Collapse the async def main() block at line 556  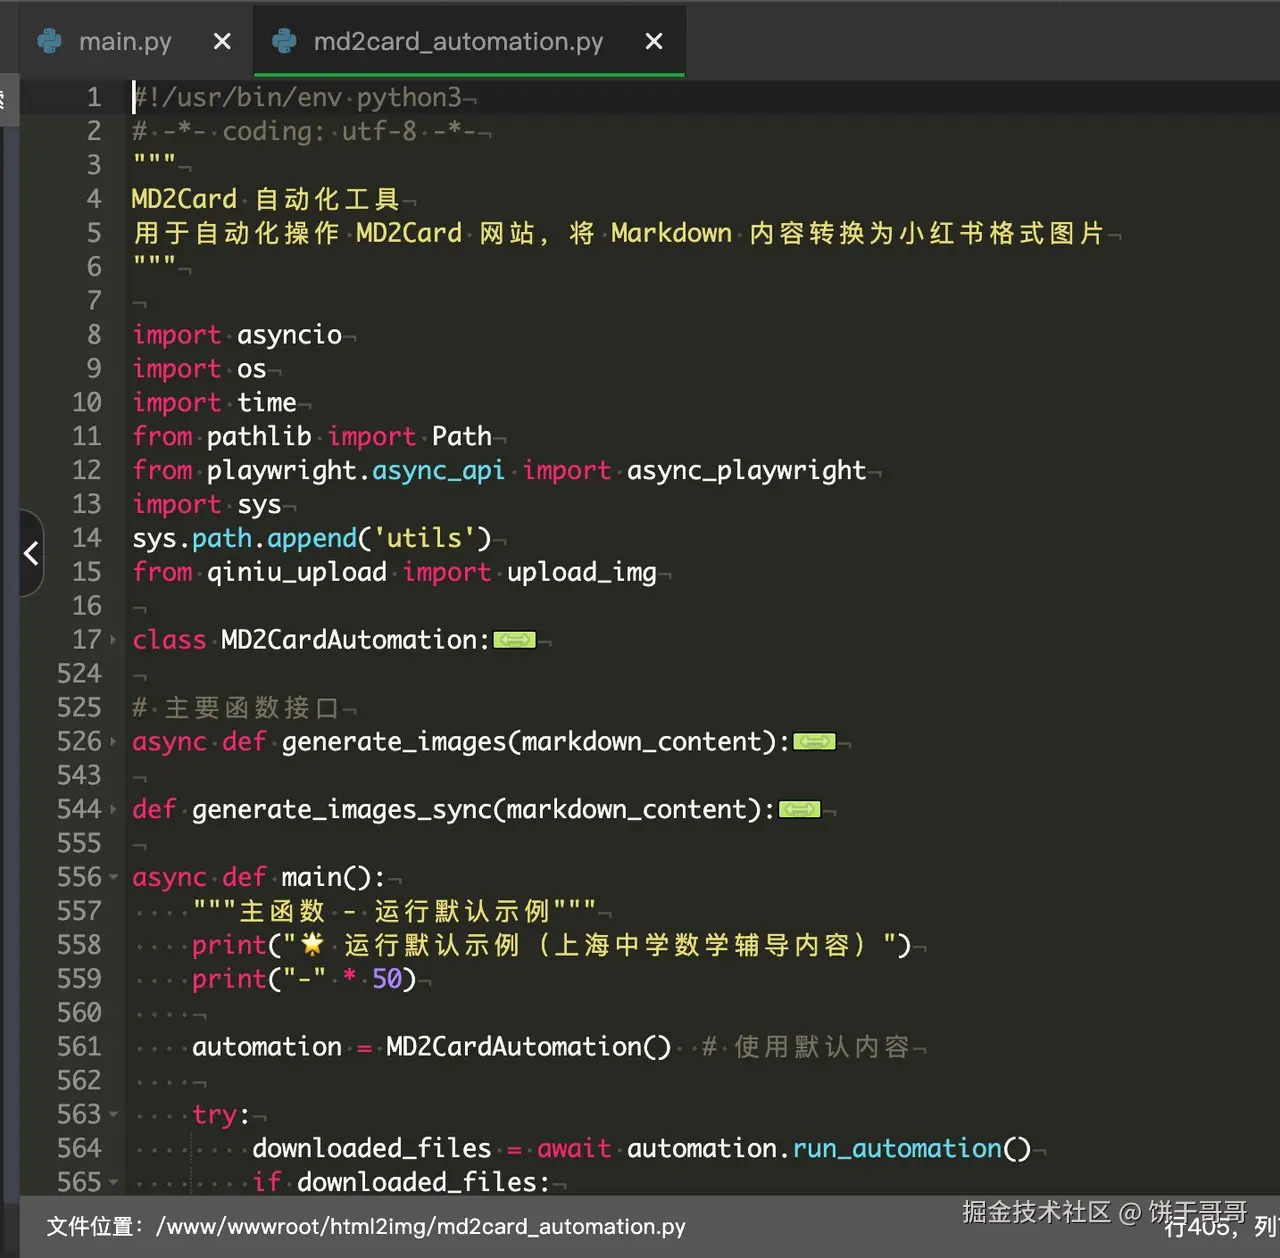coord(113,878)
